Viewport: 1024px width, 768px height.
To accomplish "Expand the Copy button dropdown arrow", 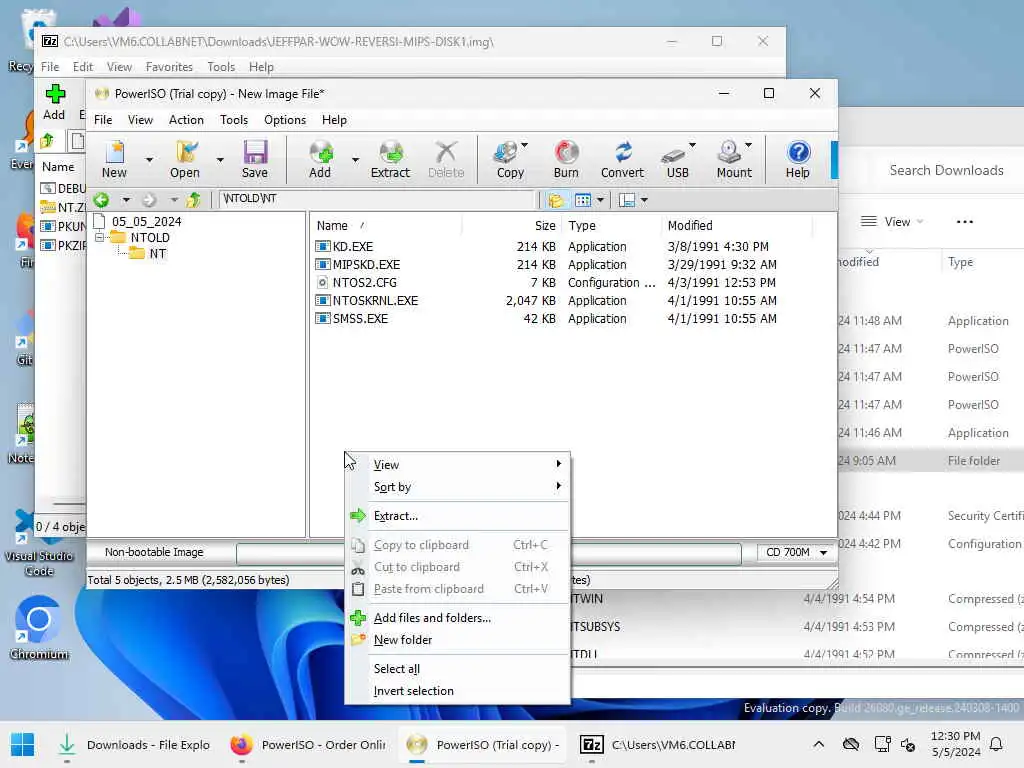I will 524,145.
